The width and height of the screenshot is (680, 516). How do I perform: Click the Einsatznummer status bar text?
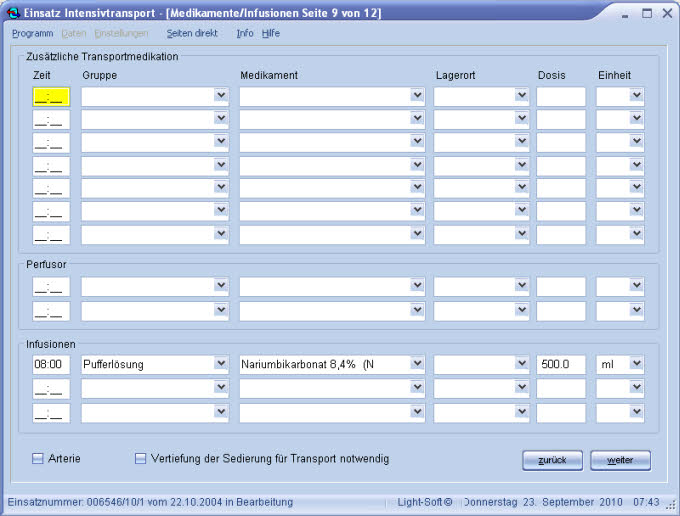tap(150, 502)
